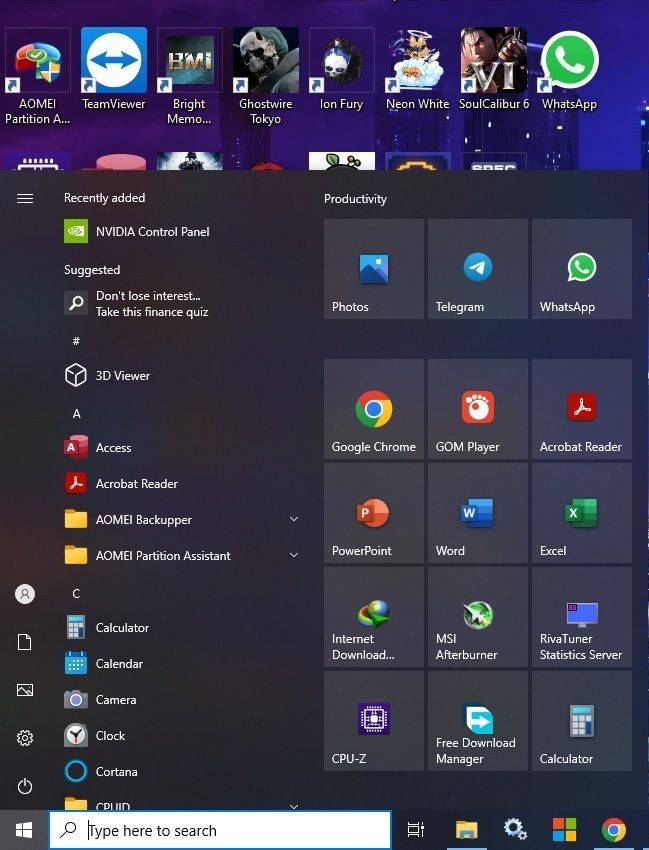
Task: Launch the PowerPoint tile
Action: coord(374,513)
